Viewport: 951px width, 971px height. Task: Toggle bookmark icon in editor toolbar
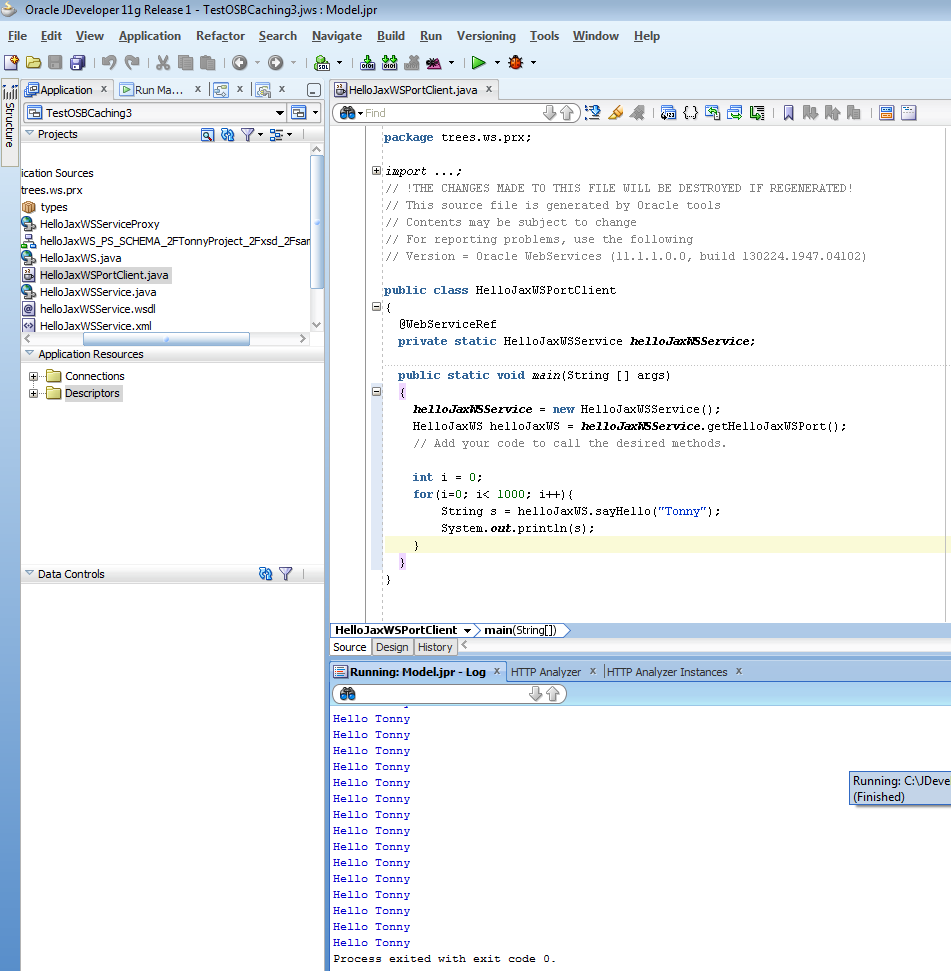tap(788, 113)
